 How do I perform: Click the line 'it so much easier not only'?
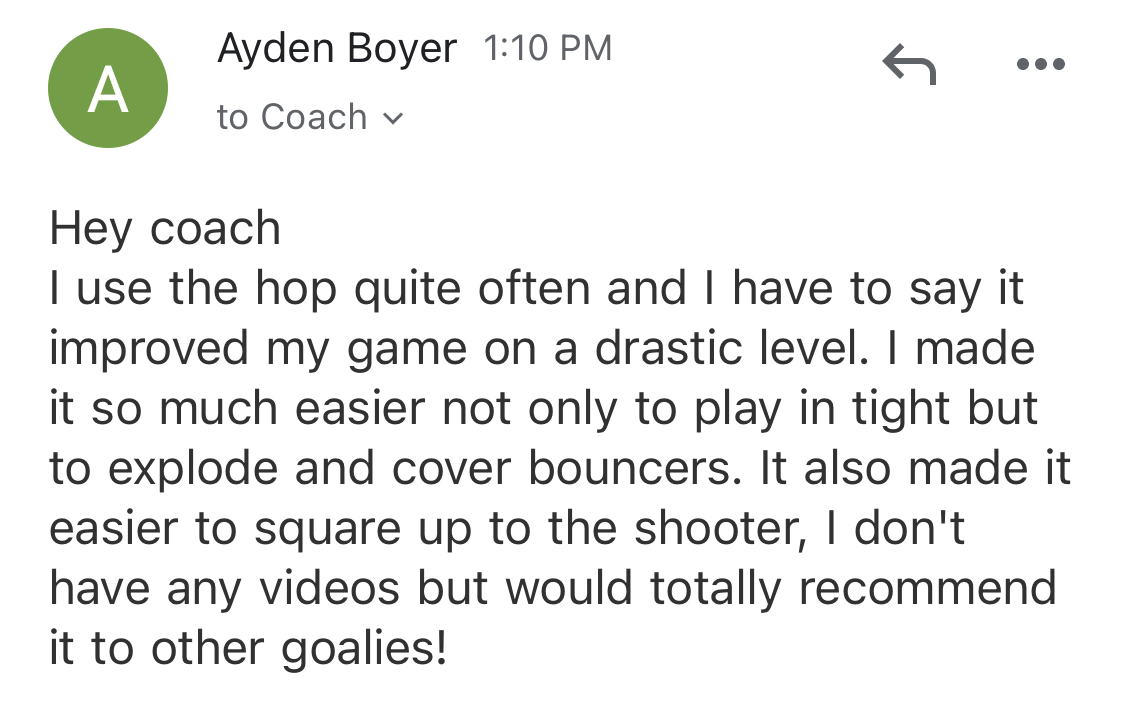(543, 408)
